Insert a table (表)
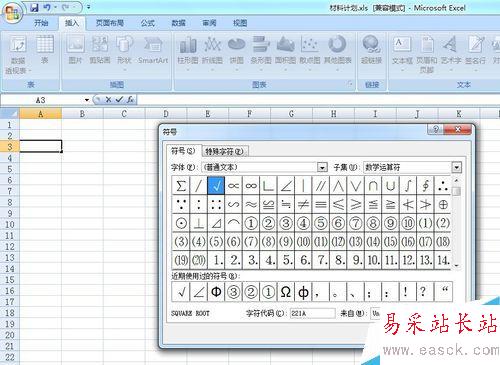500x365 pixels. click(45, 50)
